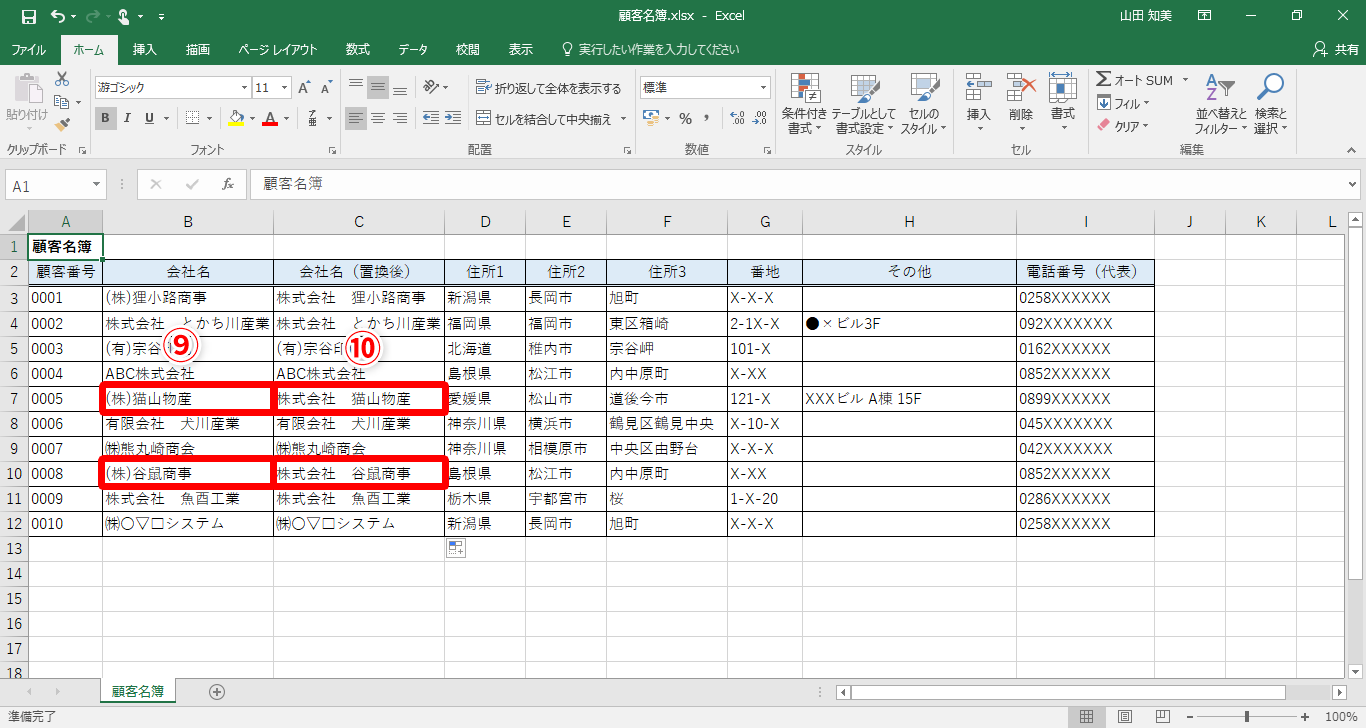Open the フィル fill dropdown
The width and height of the screenshot is (1366, 728).
(1122, 103)
